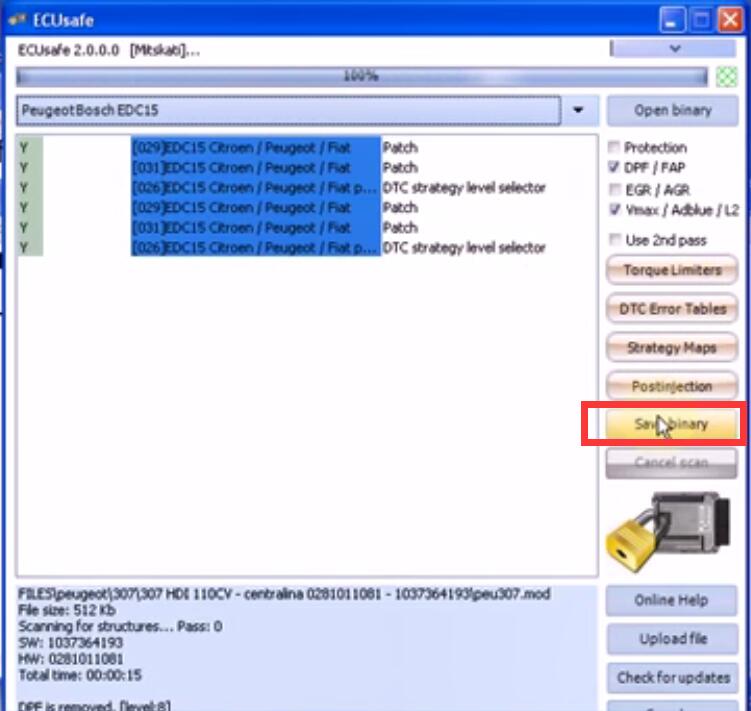Screen dimensions: 751x711
Task: Open Online Help
Action: click(x=671, y=600)
